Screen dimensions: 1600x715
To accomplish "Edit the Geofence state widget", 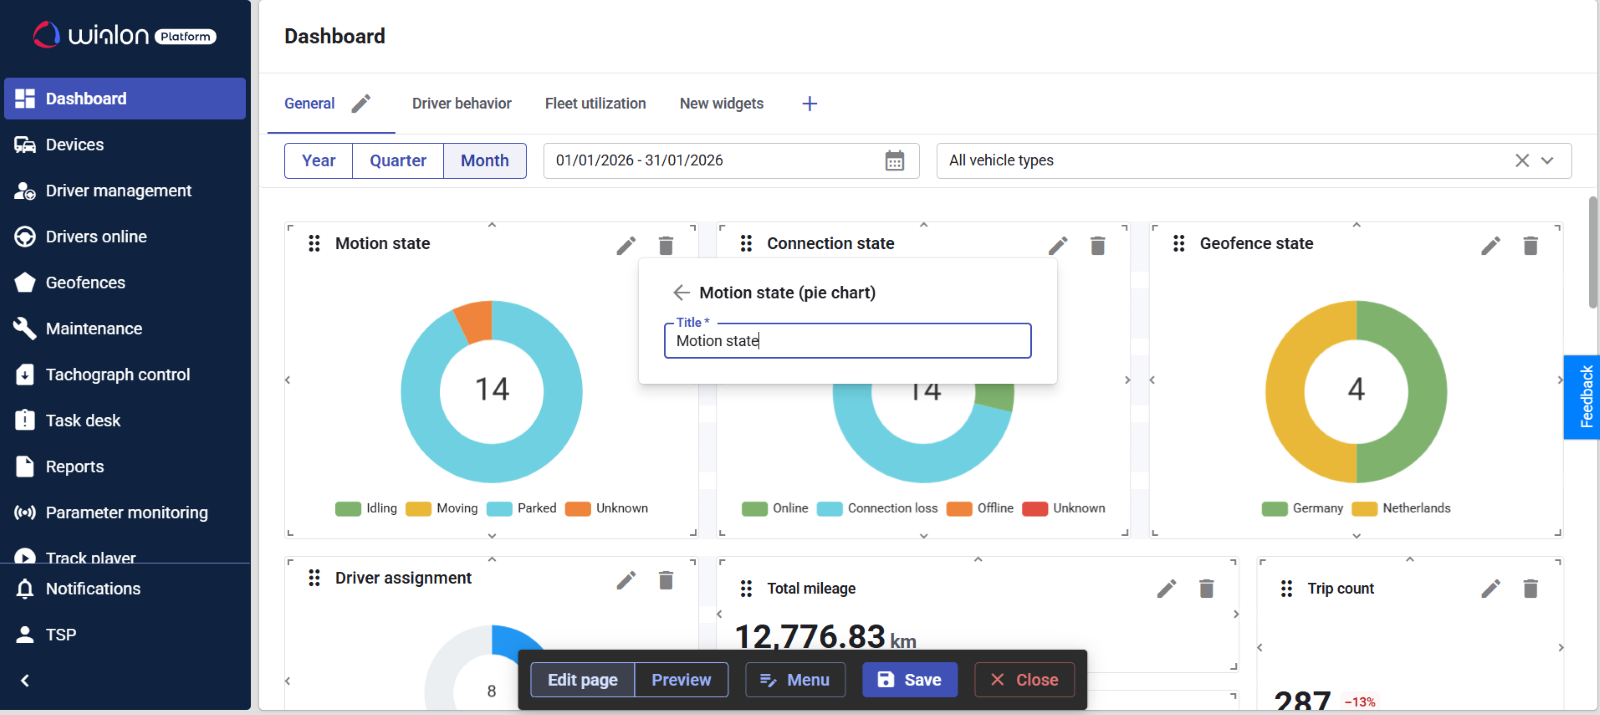I will pos(1491,245).
